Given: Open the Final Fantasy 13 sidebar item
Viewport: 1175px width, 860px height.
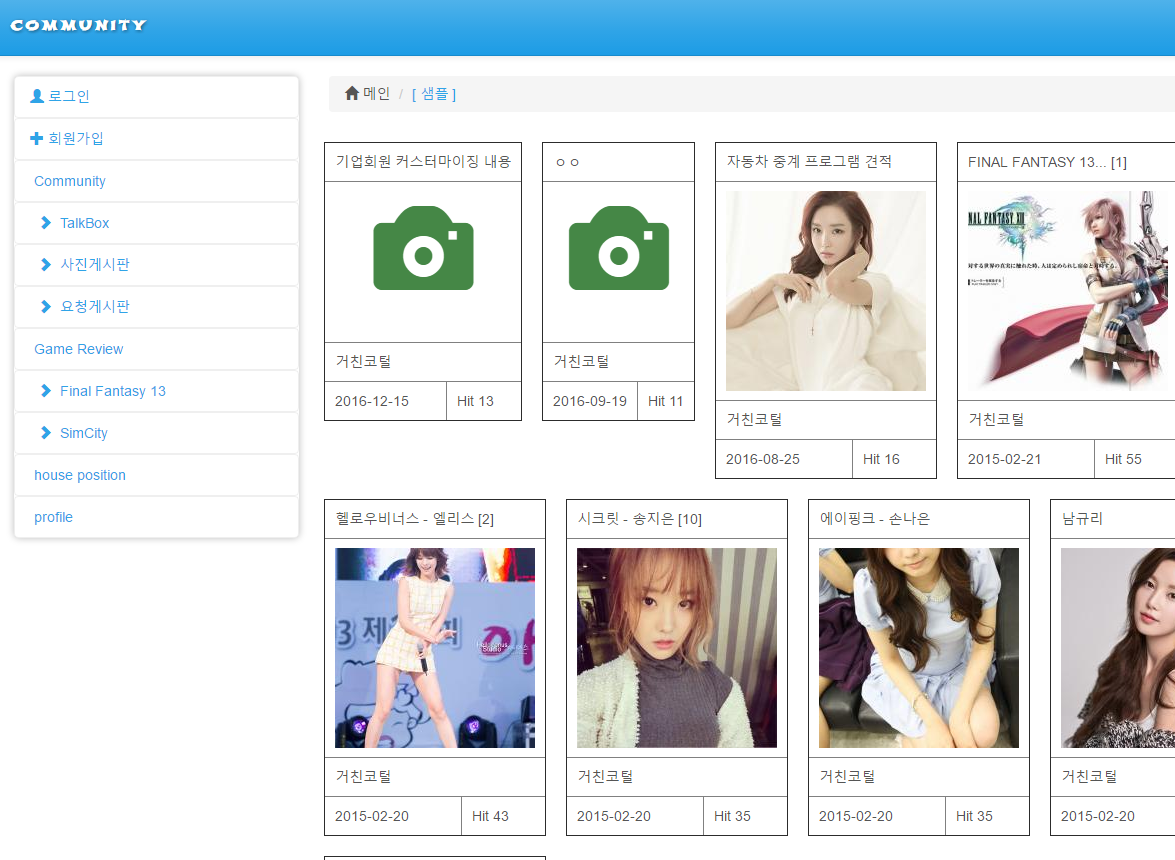Looking at the screenshot, I should pyautogui.click(x=112, y=391).
